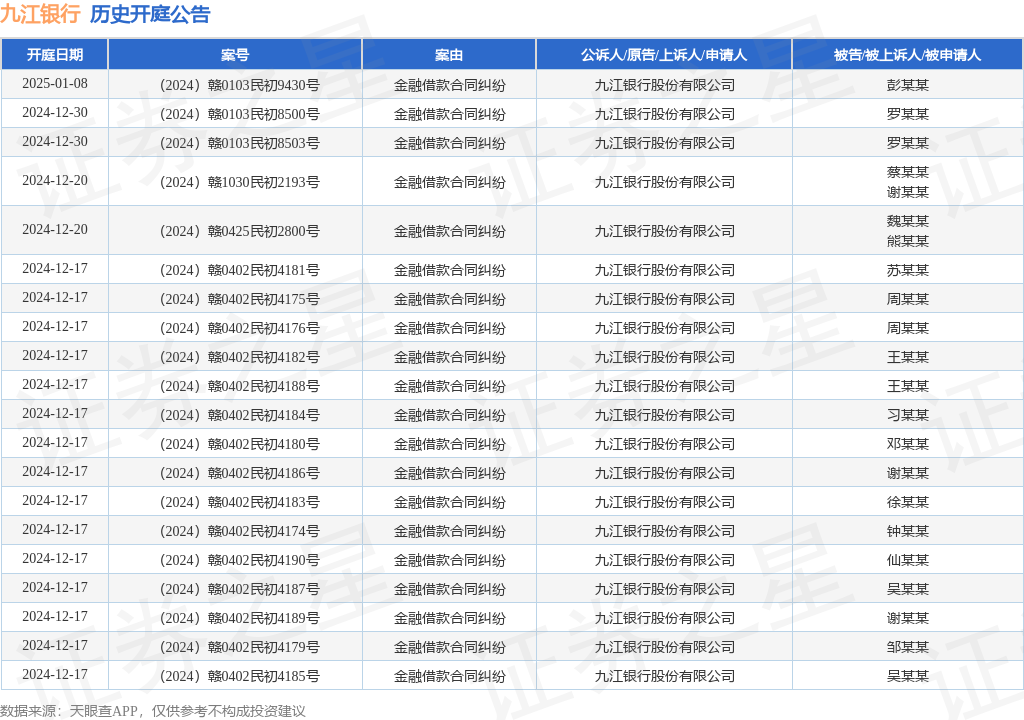Click the 历史开庭公告 heading

[150, 14]
